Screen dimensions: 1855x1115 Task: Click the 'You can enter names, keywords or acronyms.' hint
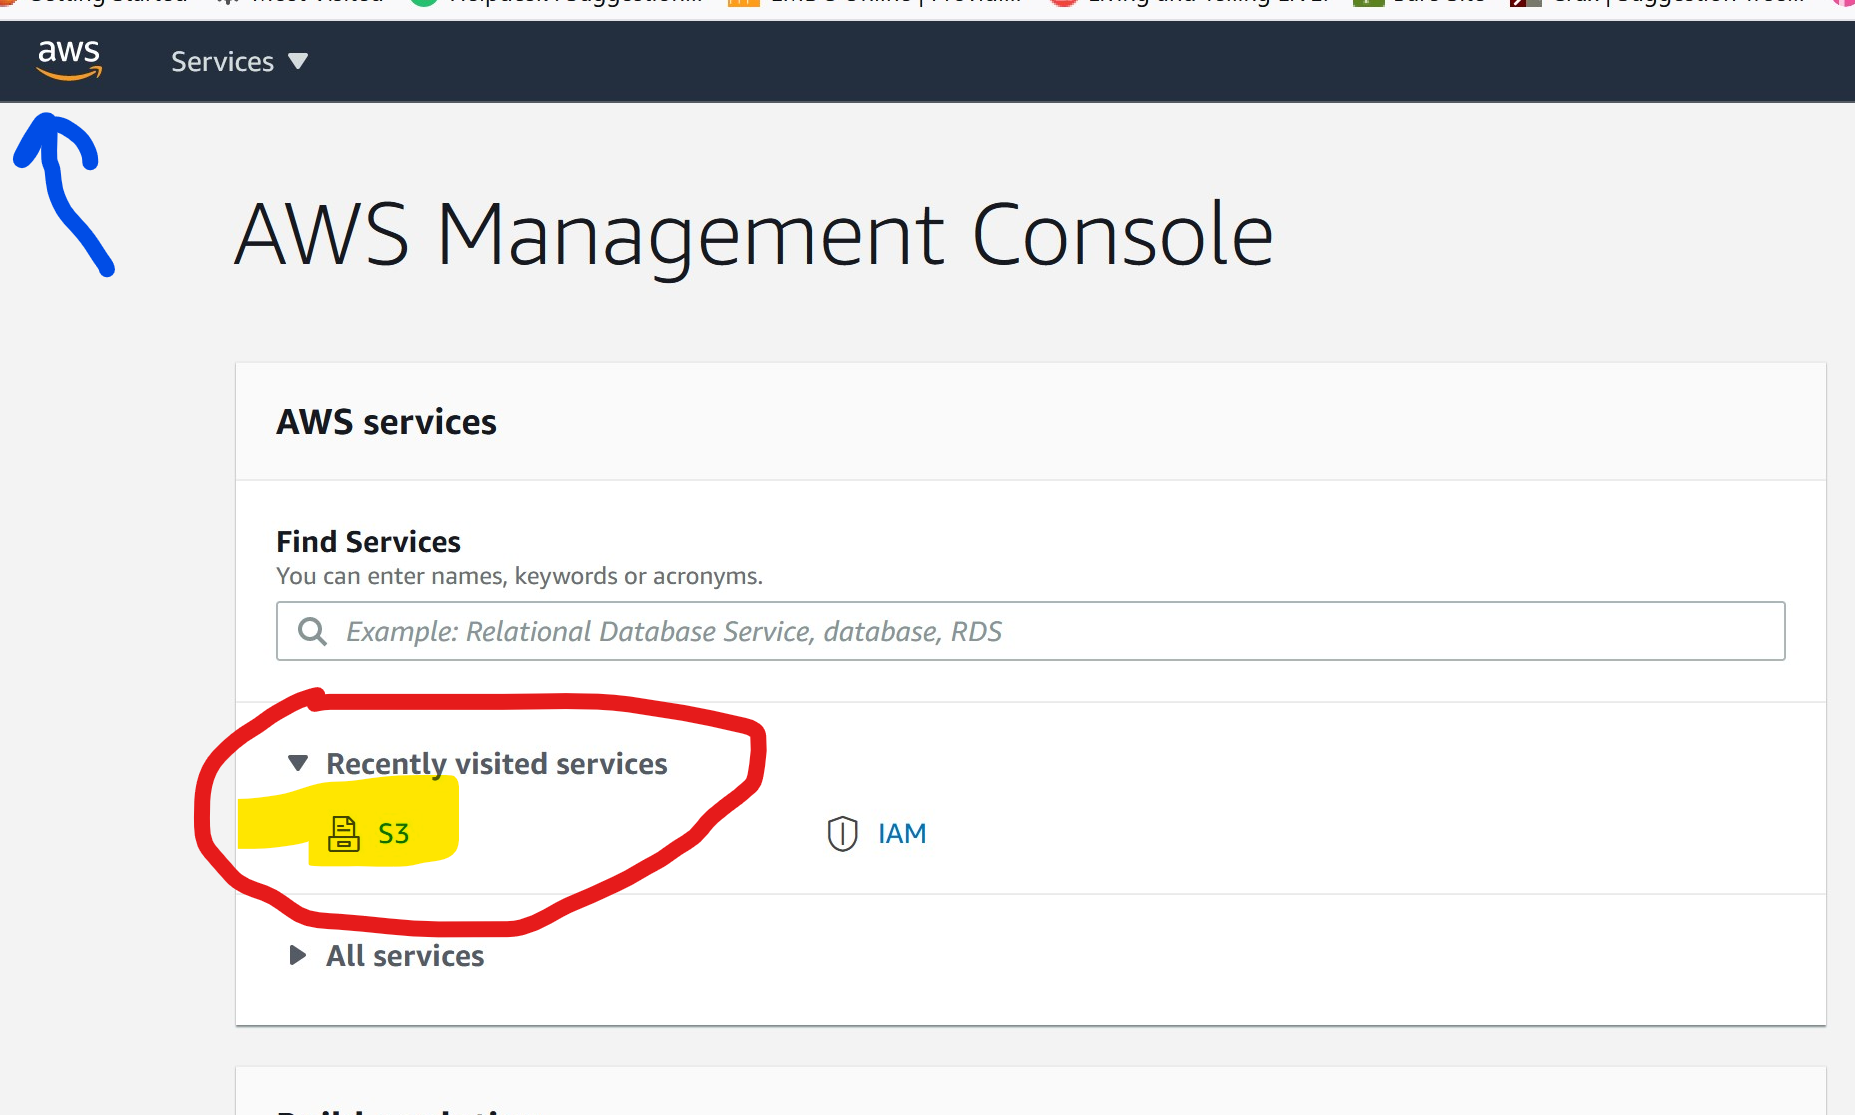(x=519, y=576)
